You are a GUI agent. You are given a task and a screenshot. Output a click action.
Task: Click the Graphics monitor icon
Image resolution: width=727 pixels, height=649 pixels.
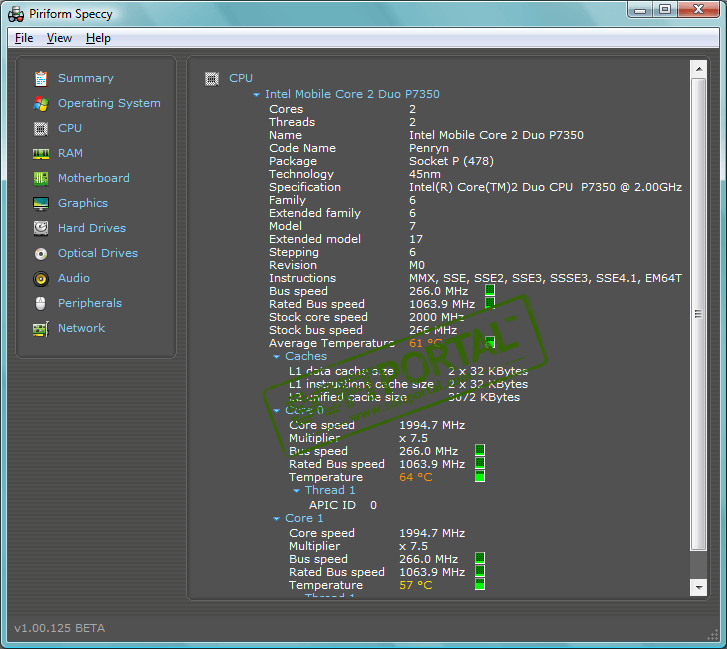pyautogui.click(x=41, y=204)
